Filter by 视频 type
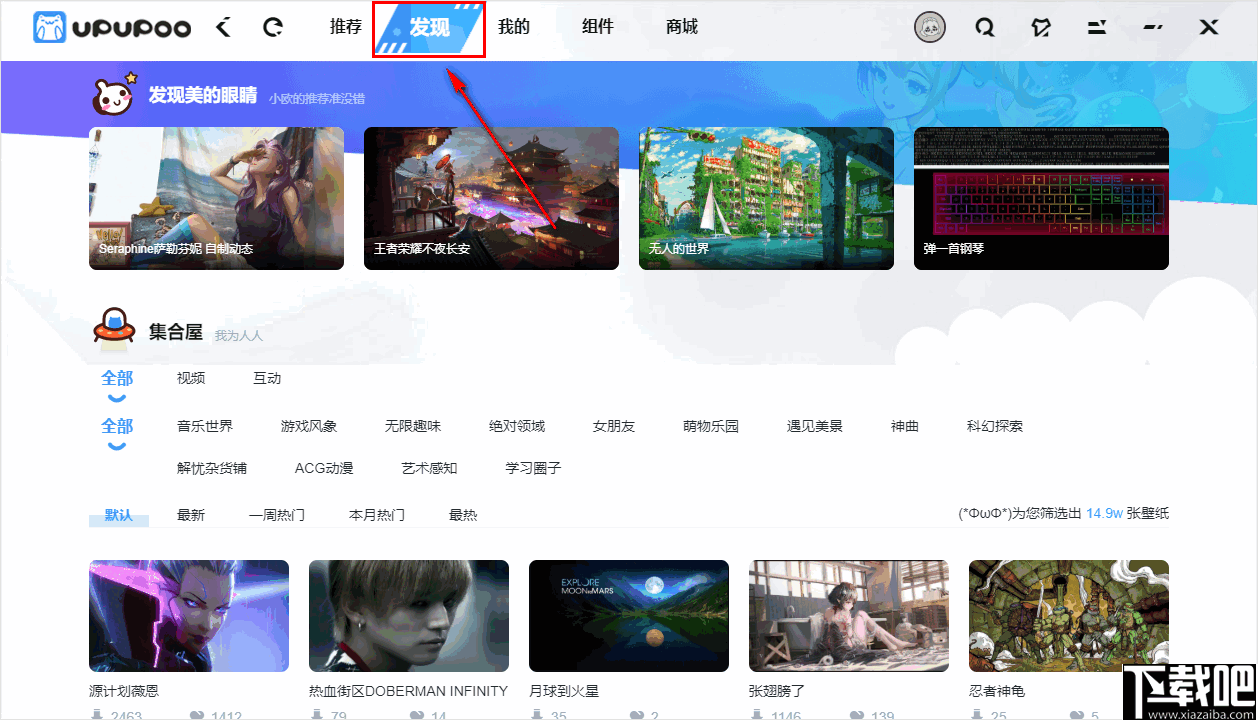Image resolution: width=1258 pixels, height=720 pixels. point(191,378)
